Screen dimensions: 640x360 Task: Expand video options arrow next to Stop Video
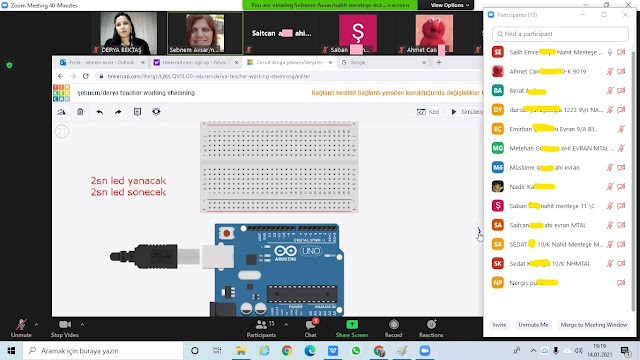click(82, 325)
